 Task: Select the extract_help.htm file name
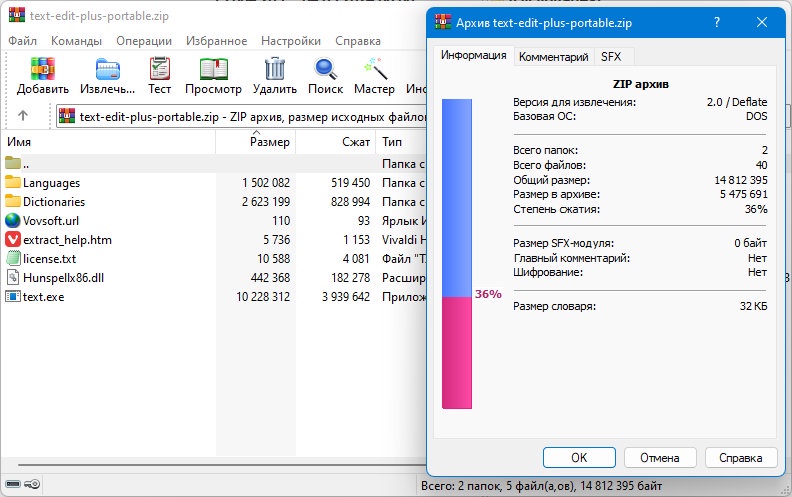pos(67,239)
